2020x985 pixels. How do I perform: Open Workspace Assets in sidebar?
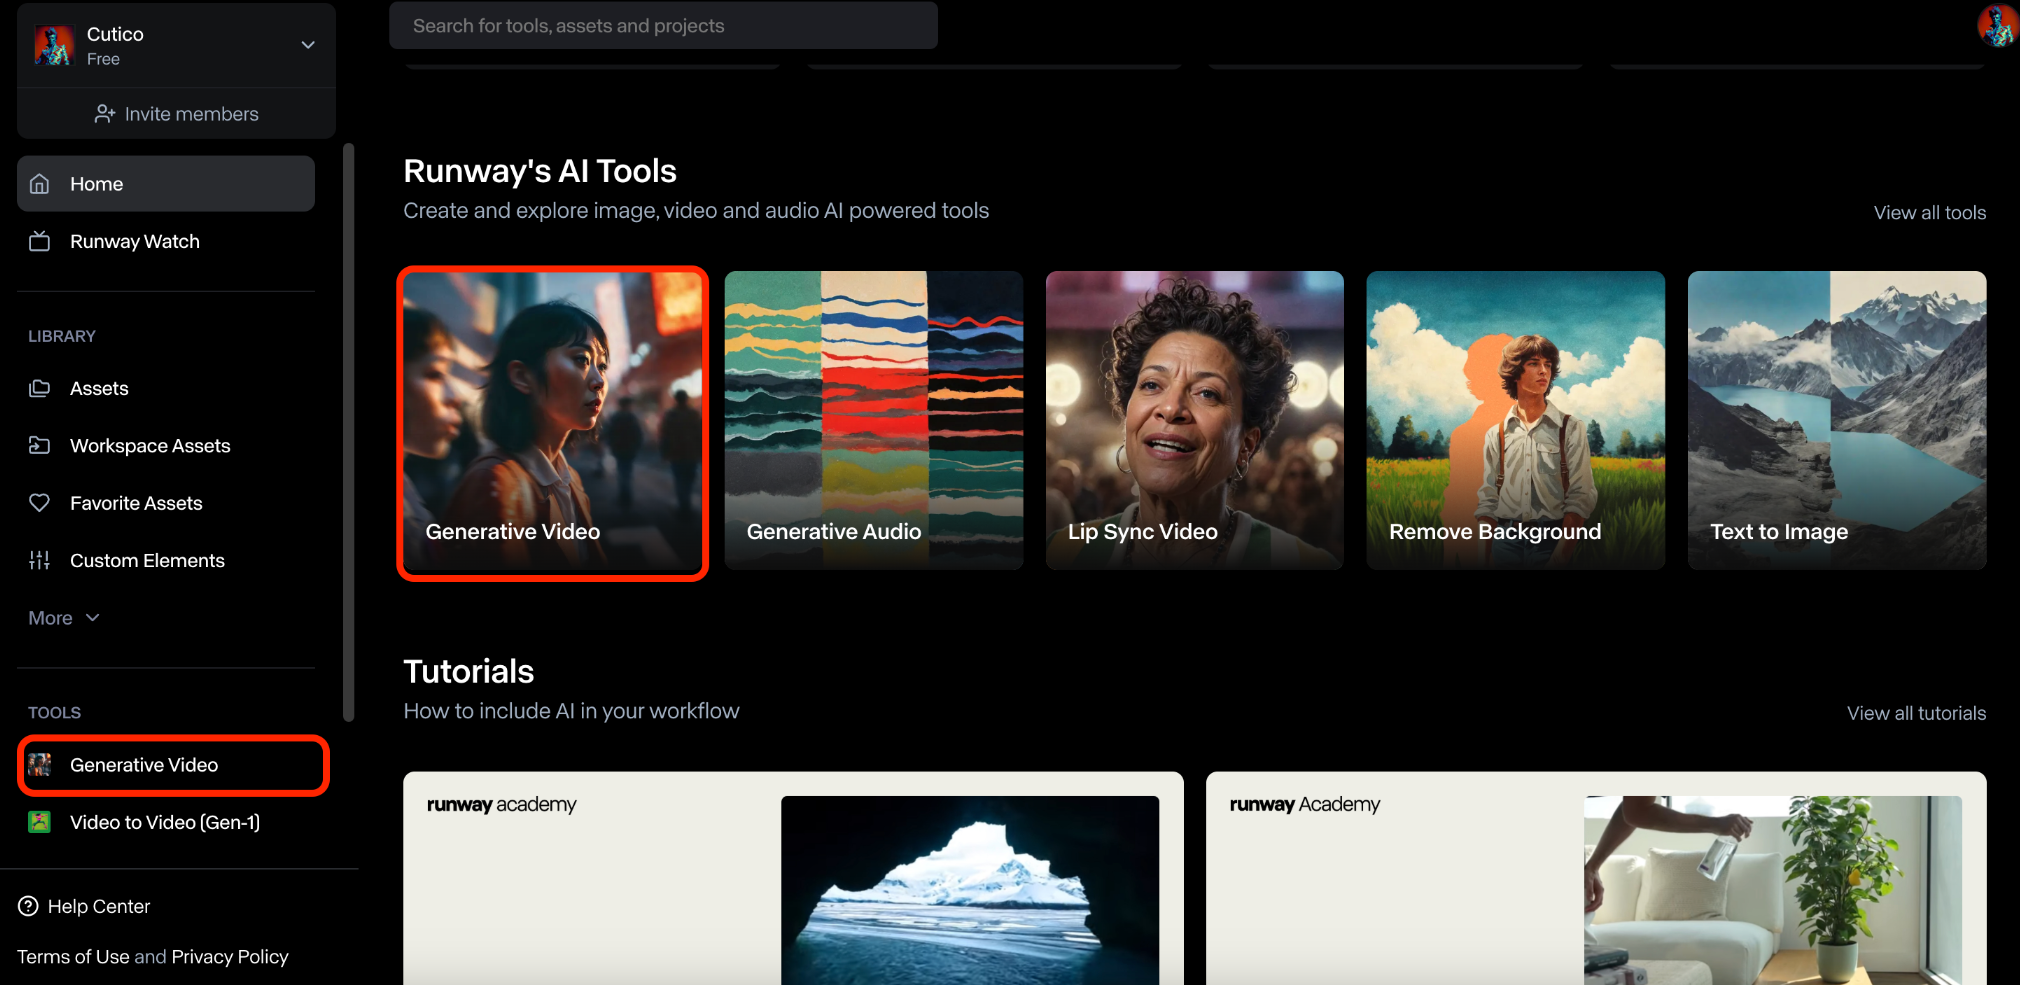pyautogui.click(x=166, y=445)
